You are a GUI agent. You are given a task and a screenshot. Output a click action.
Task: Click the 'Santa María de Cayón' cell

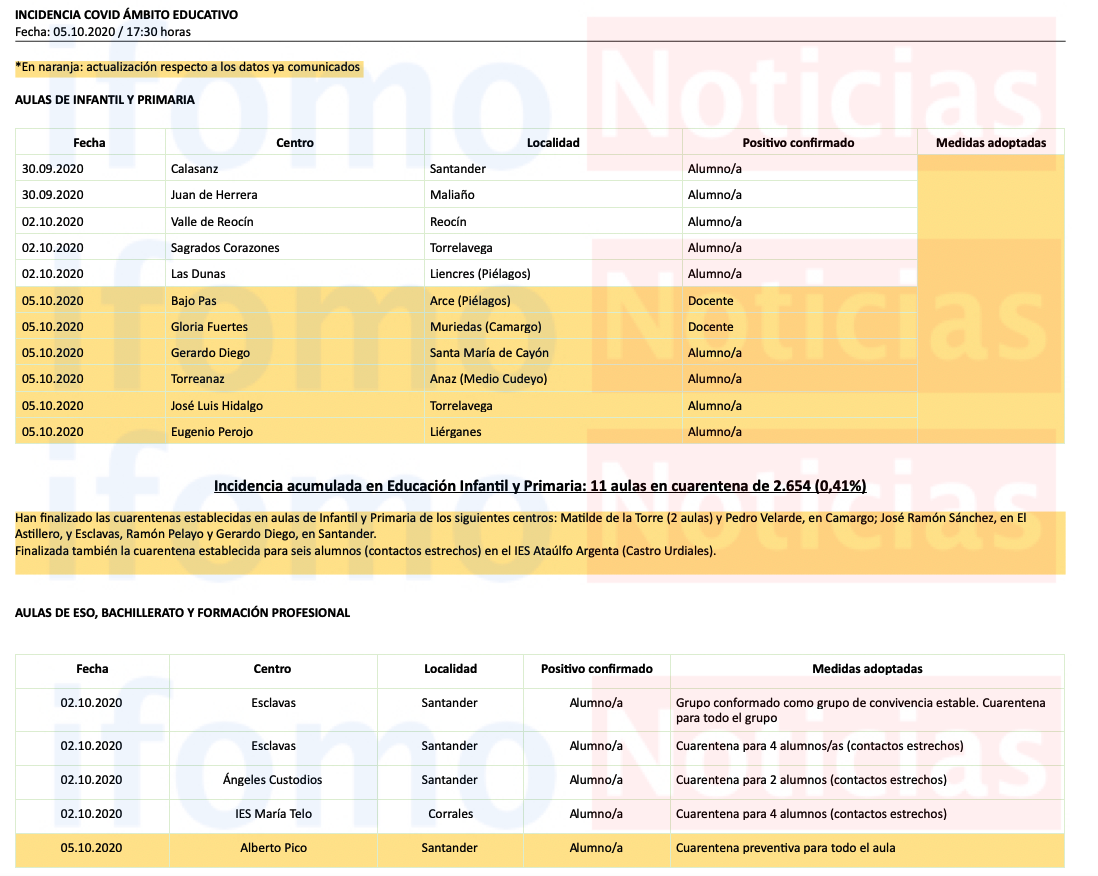[x=489, y=353]
